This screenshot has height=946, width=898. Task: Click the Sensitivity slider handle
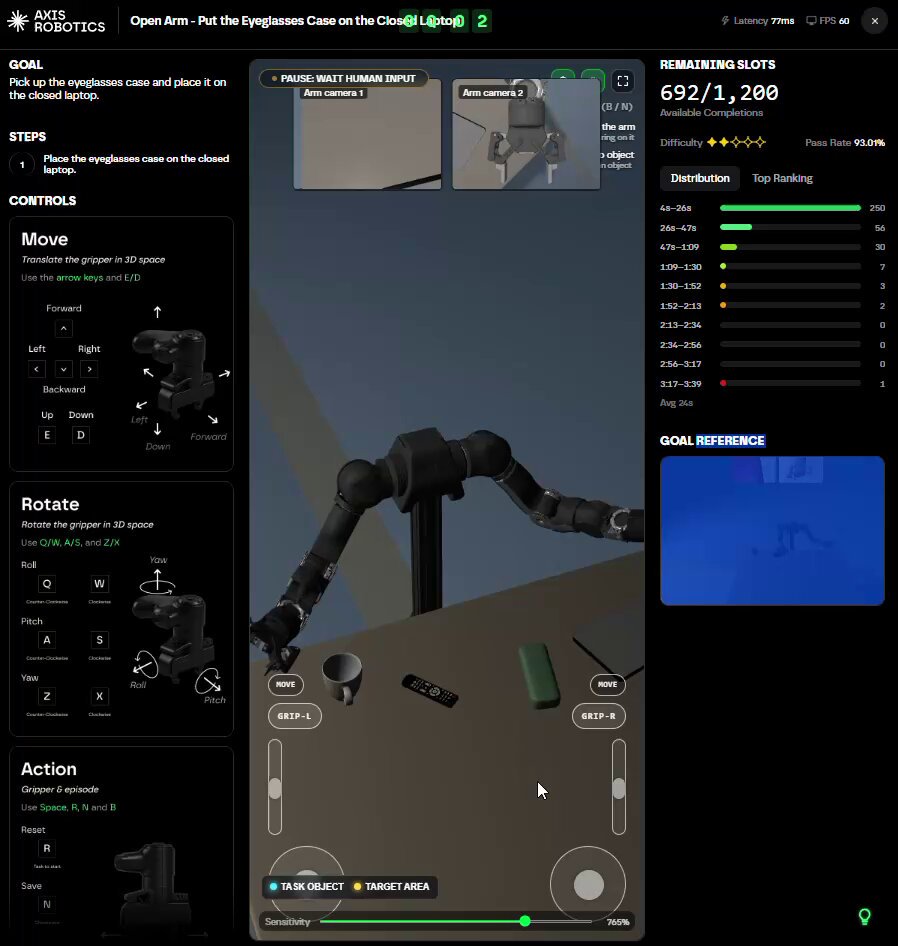click(525, 921)
